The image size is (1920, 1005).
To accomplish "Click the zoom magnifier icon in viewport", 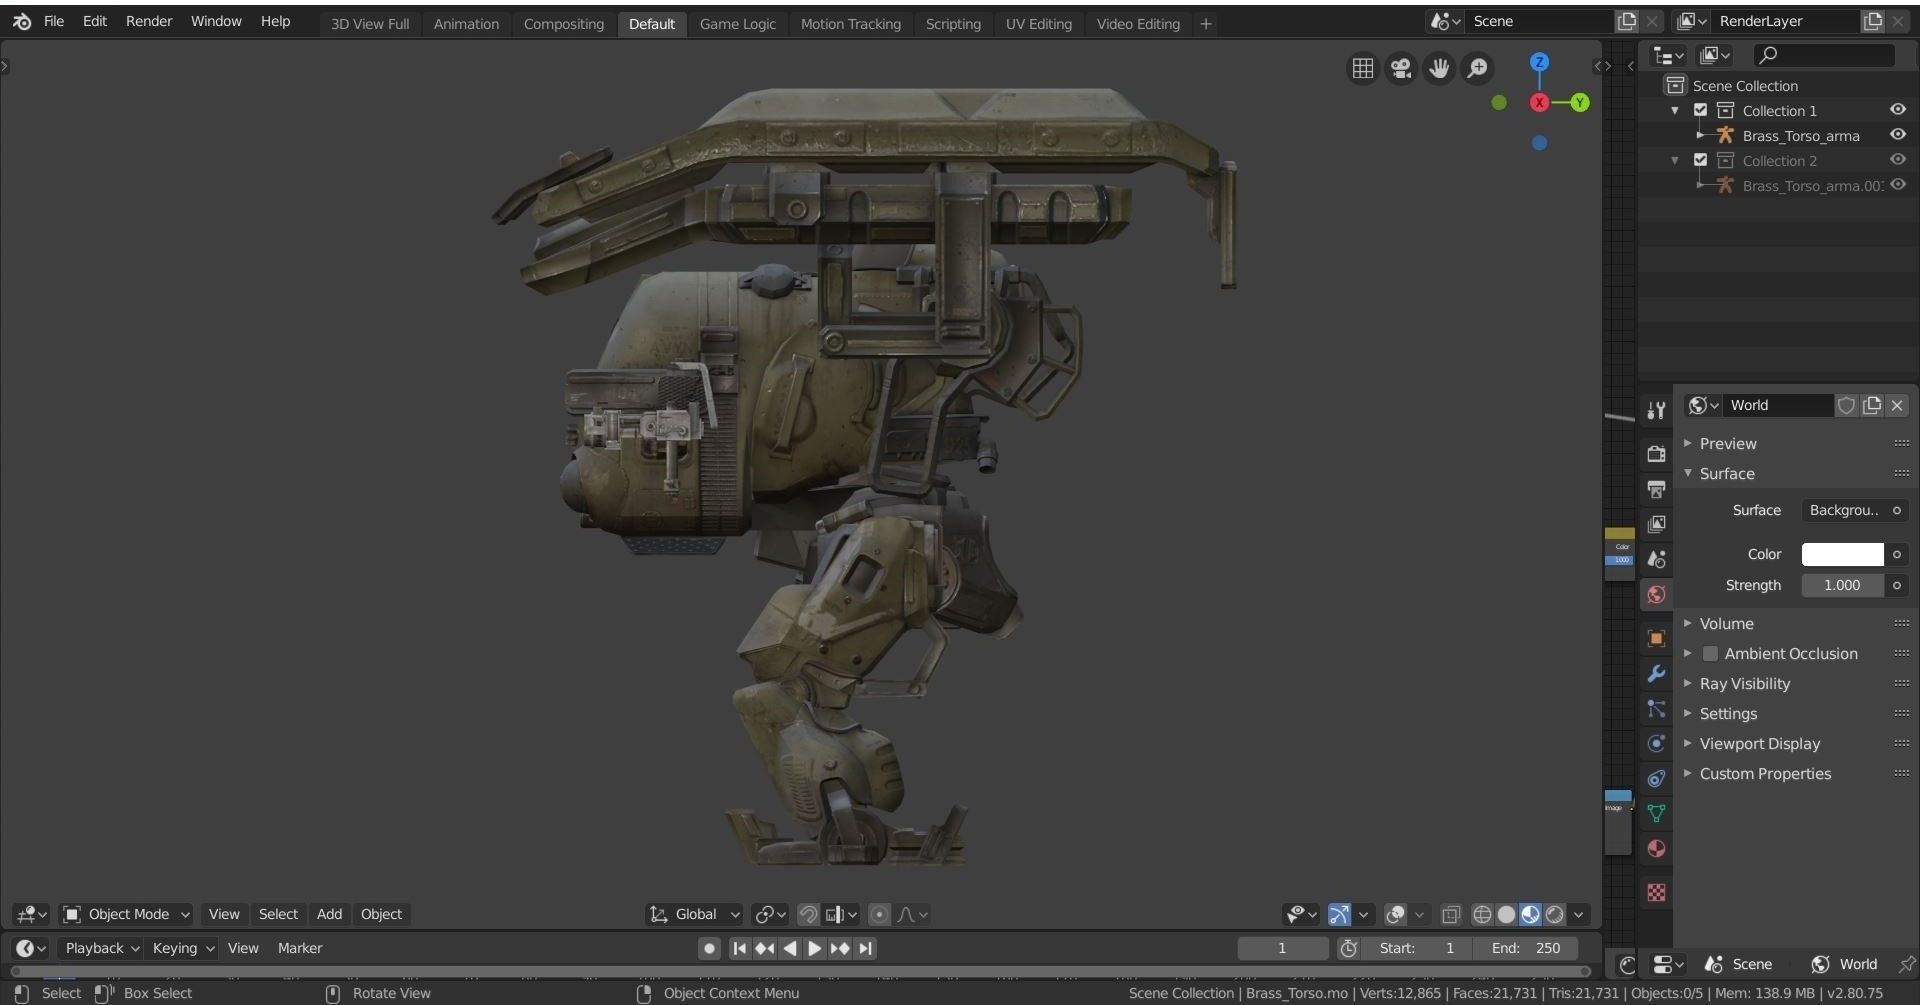I will [1477, 68].
